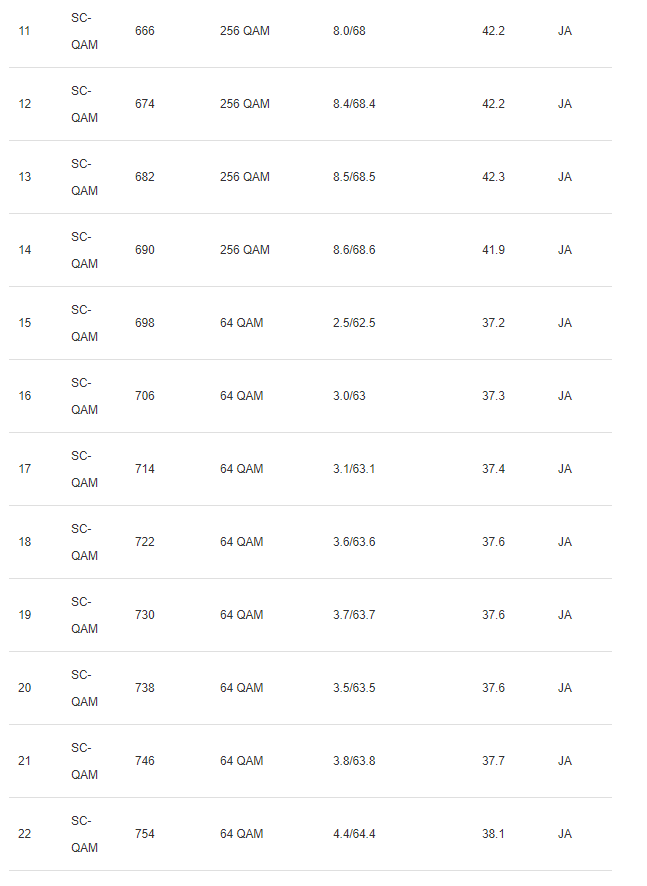
Task: Select frequency value 666
Action: [145, 31]
